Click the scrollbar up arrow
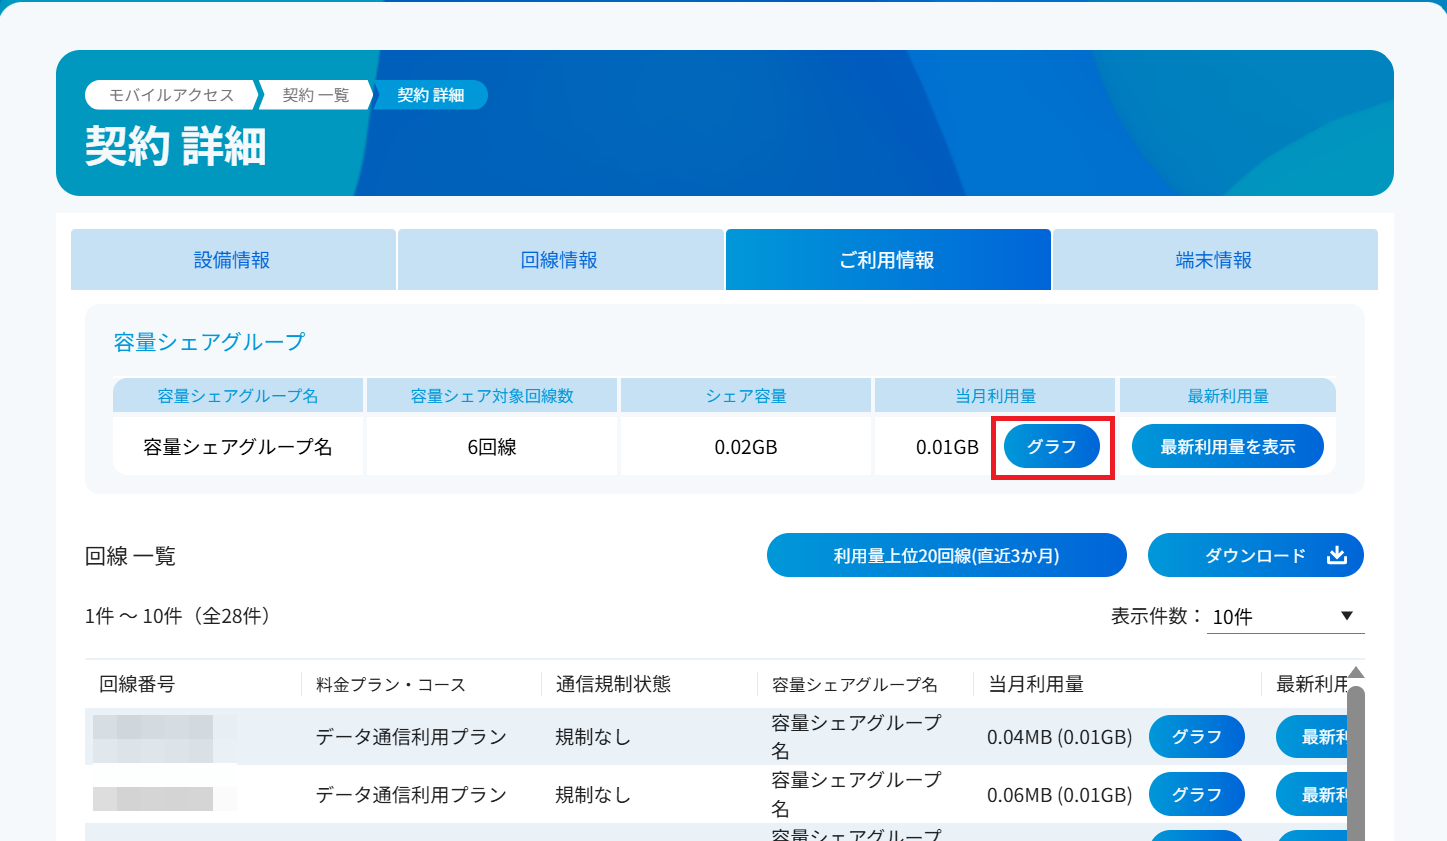This screenshot has width=1447, height=841. 1356,673
